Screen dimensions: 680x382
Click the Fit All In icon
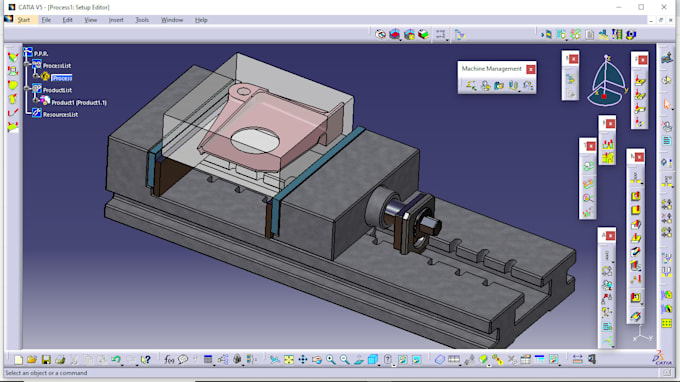[289, 359]
